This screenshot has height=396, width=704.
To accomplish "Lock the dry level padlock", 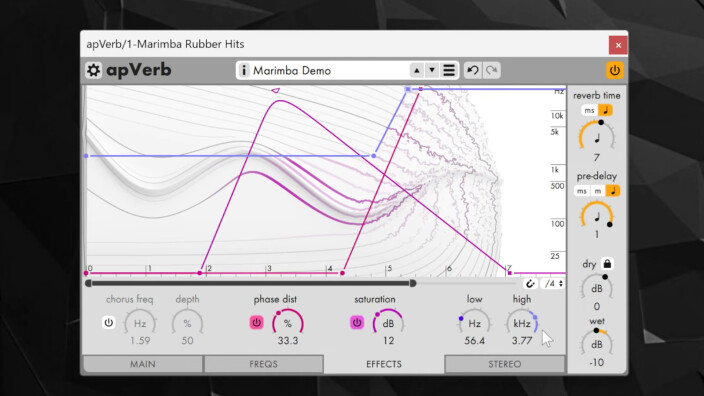I will [607, 264].
